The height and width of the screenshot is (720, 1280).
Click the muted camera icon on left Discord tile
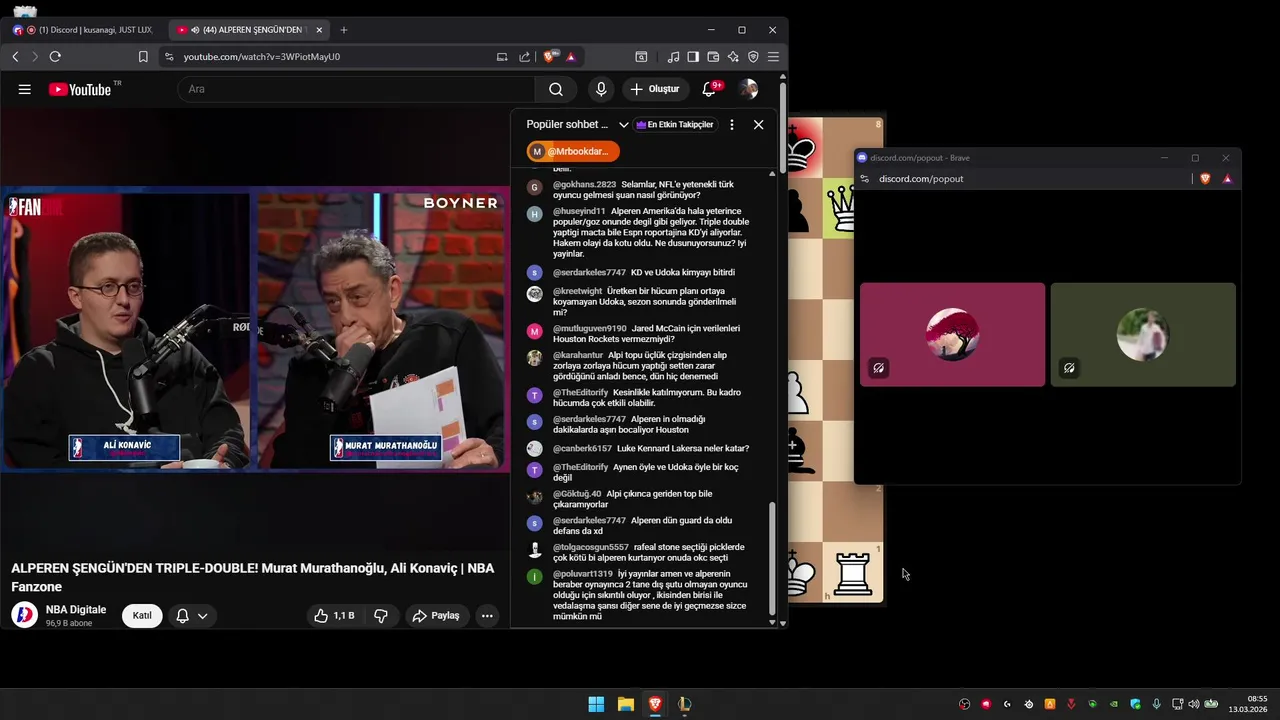click(878, 368)
